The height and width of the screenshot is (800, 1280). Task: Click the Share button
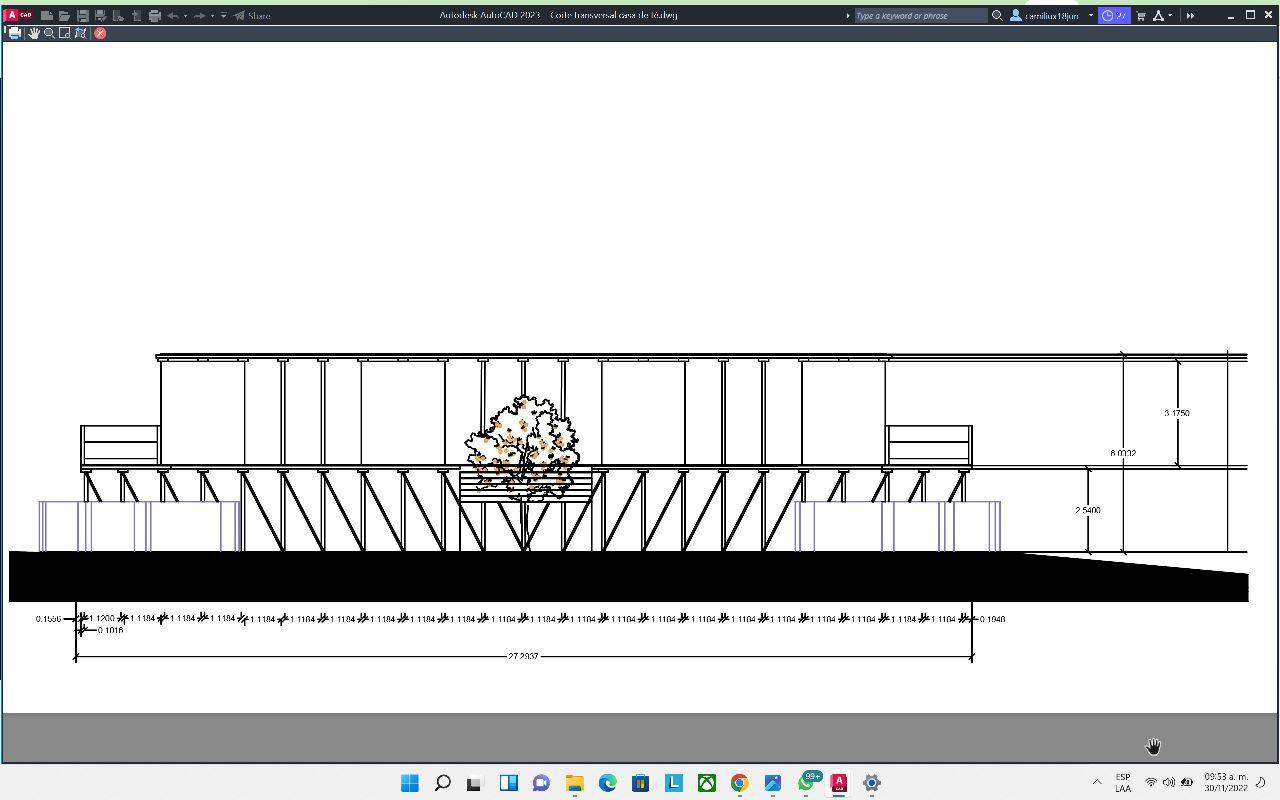252,16
